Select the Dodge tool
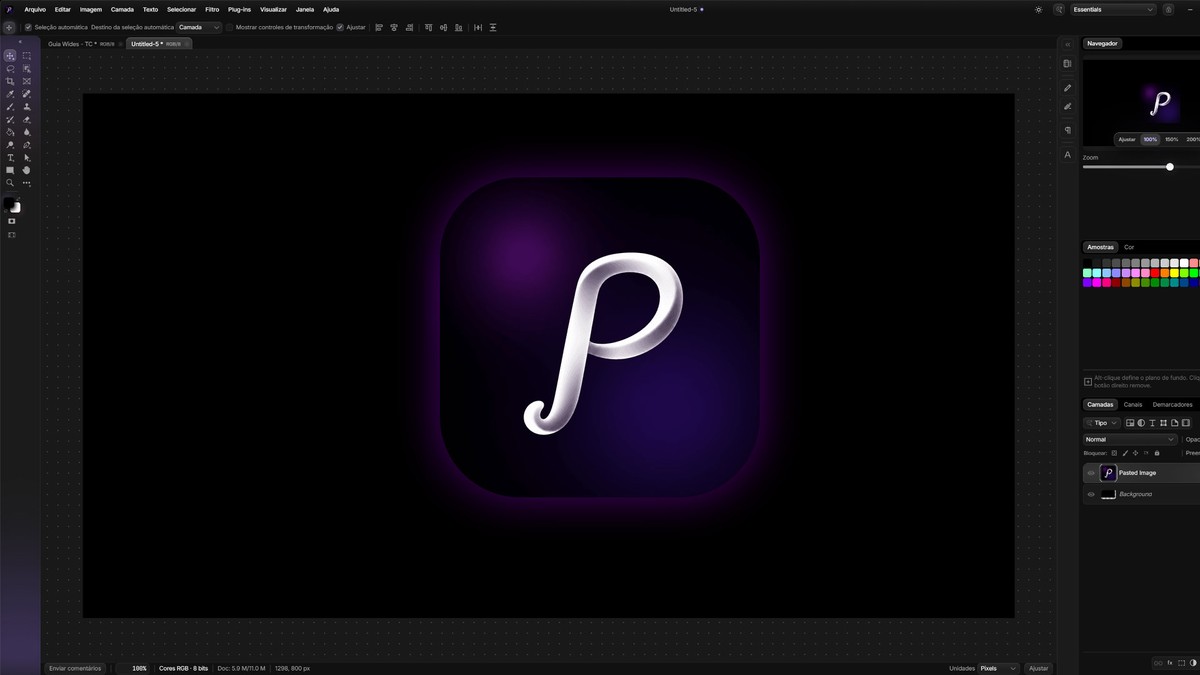 tap(10, 145)
